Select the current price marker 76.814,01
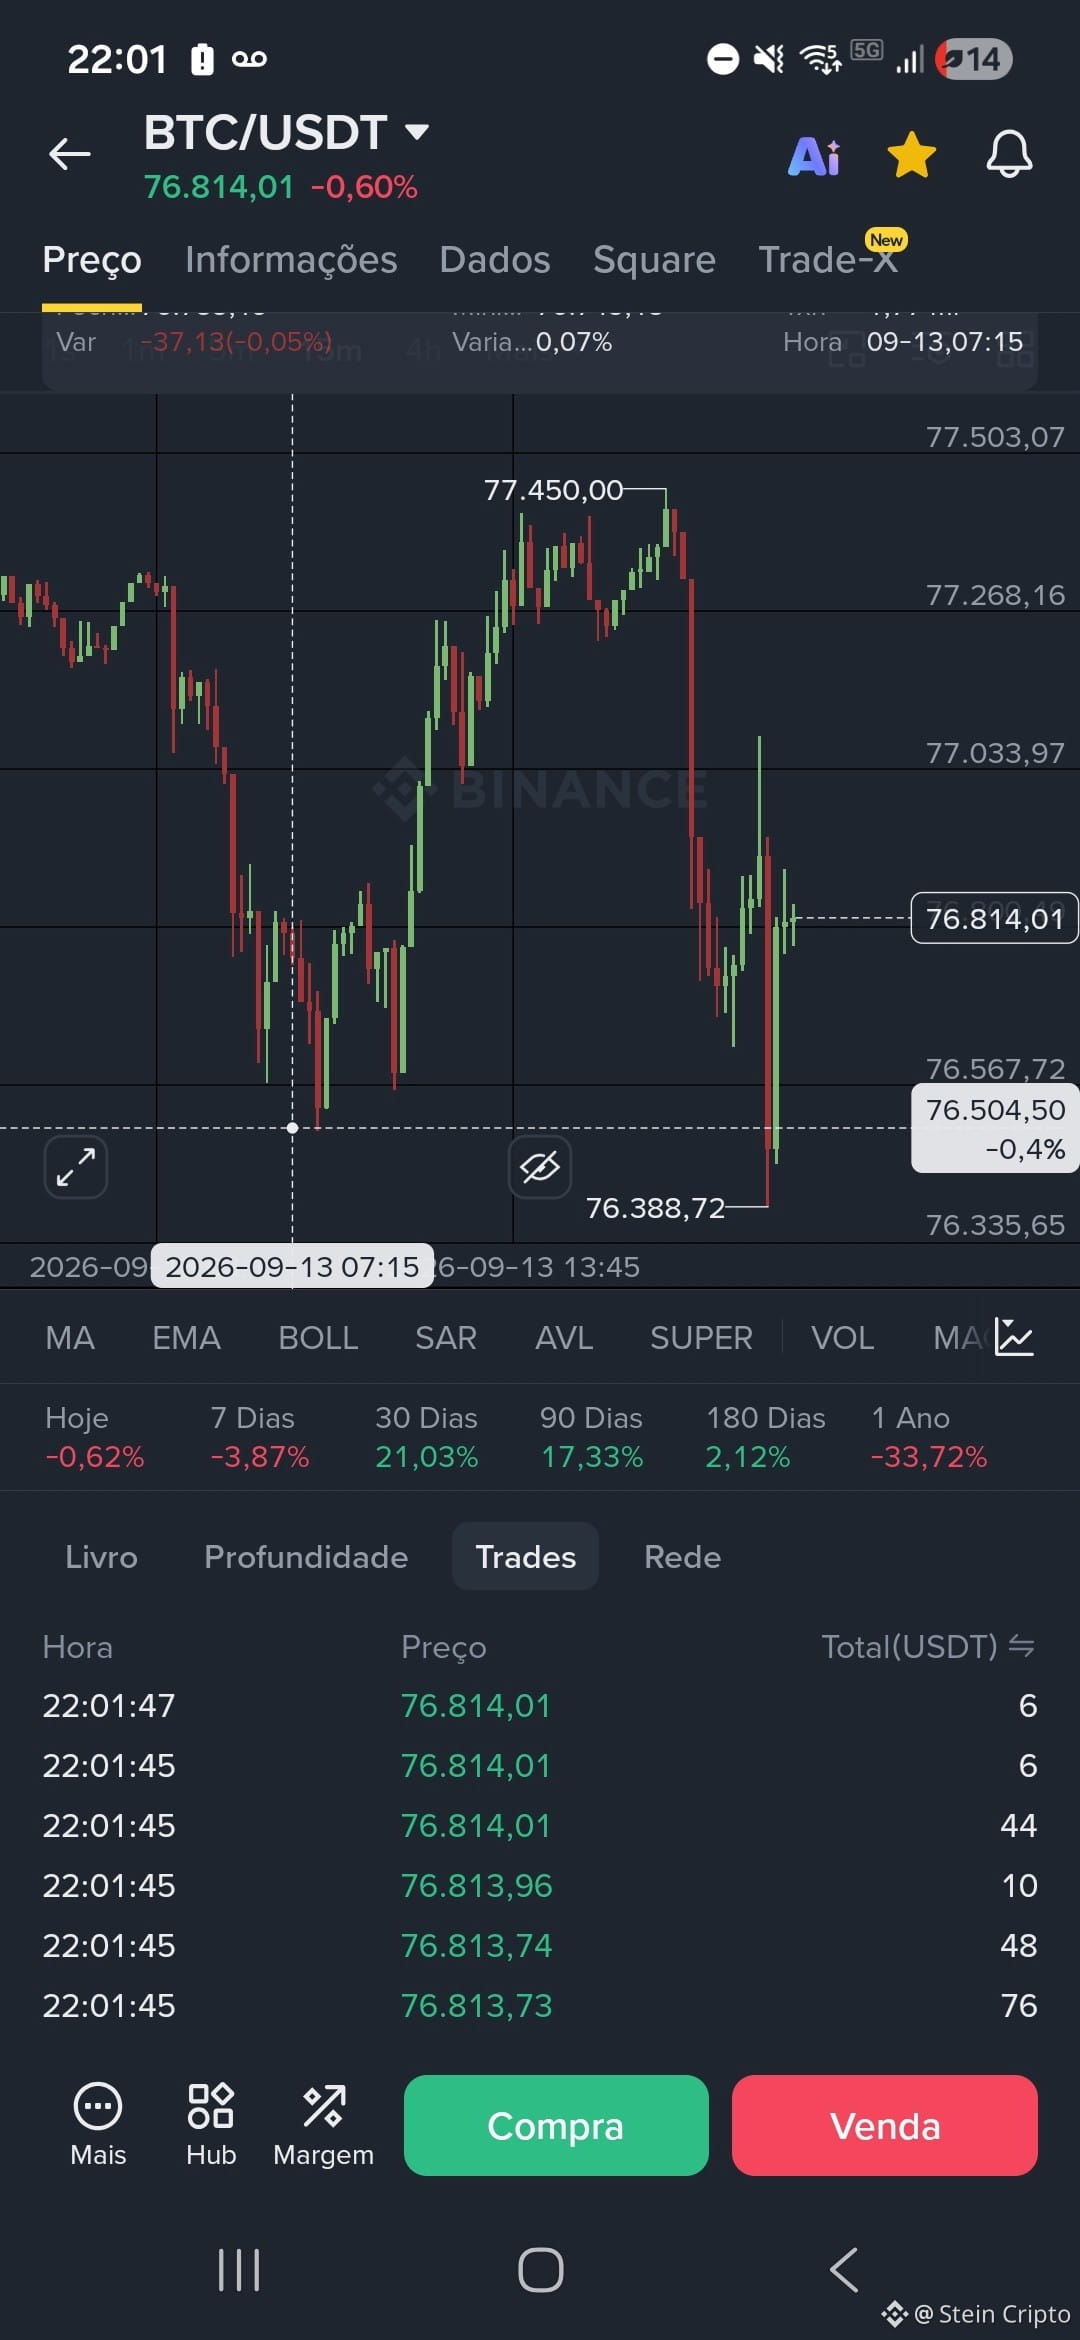 (995, 918)
